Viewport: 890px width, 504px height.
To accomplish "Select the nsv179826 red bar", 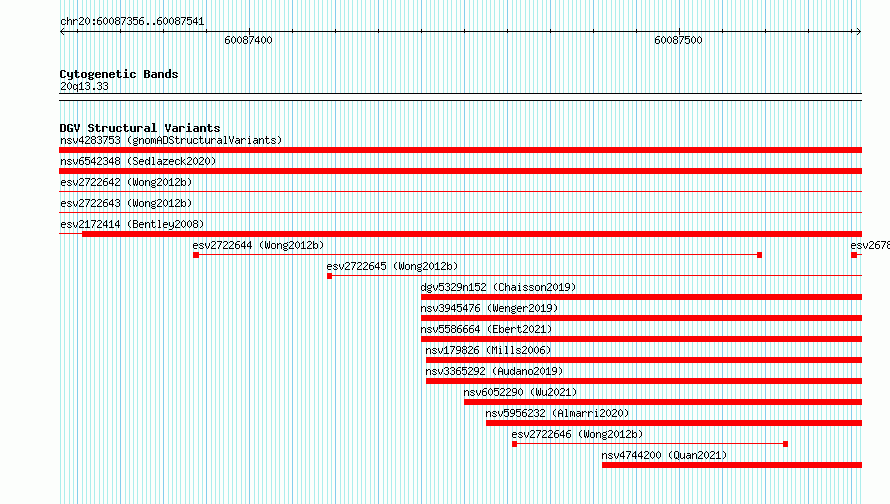I will coord(644,360).
